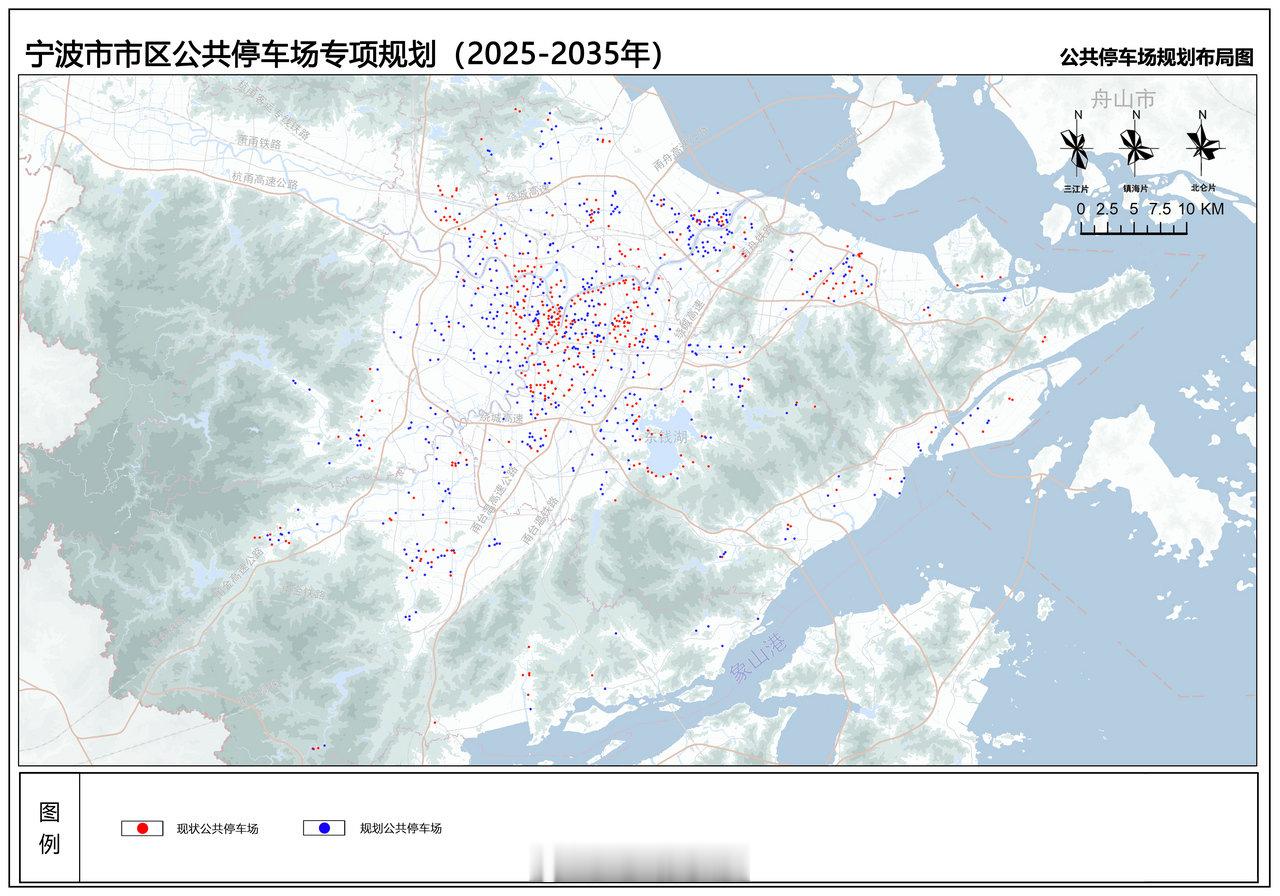Viewport: 1280px width, 896px height.
Task: Click the 现状公共停车场 legend text
Action: coord(217,828)
